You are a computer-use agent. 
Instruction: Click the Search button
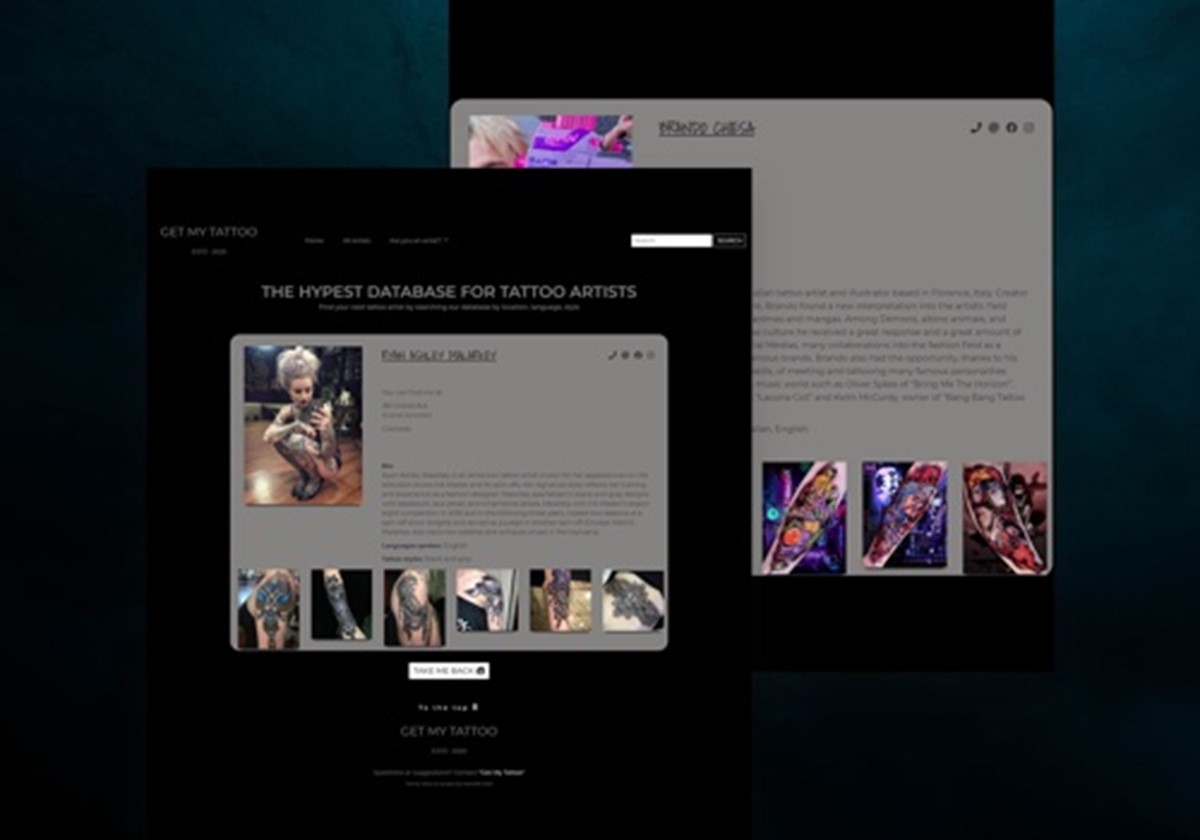click(730, 241)
